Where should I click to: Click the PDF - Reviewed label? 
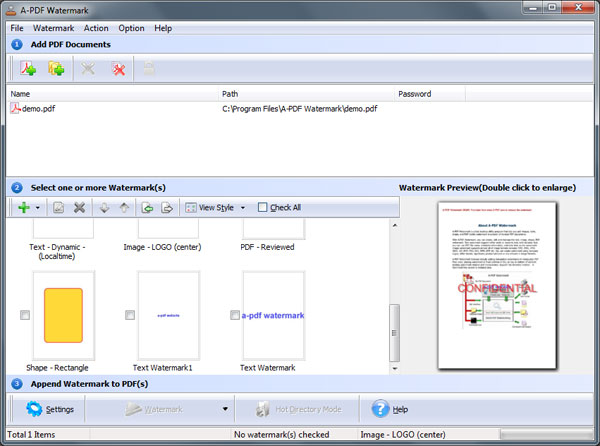(x=267, y=247)
